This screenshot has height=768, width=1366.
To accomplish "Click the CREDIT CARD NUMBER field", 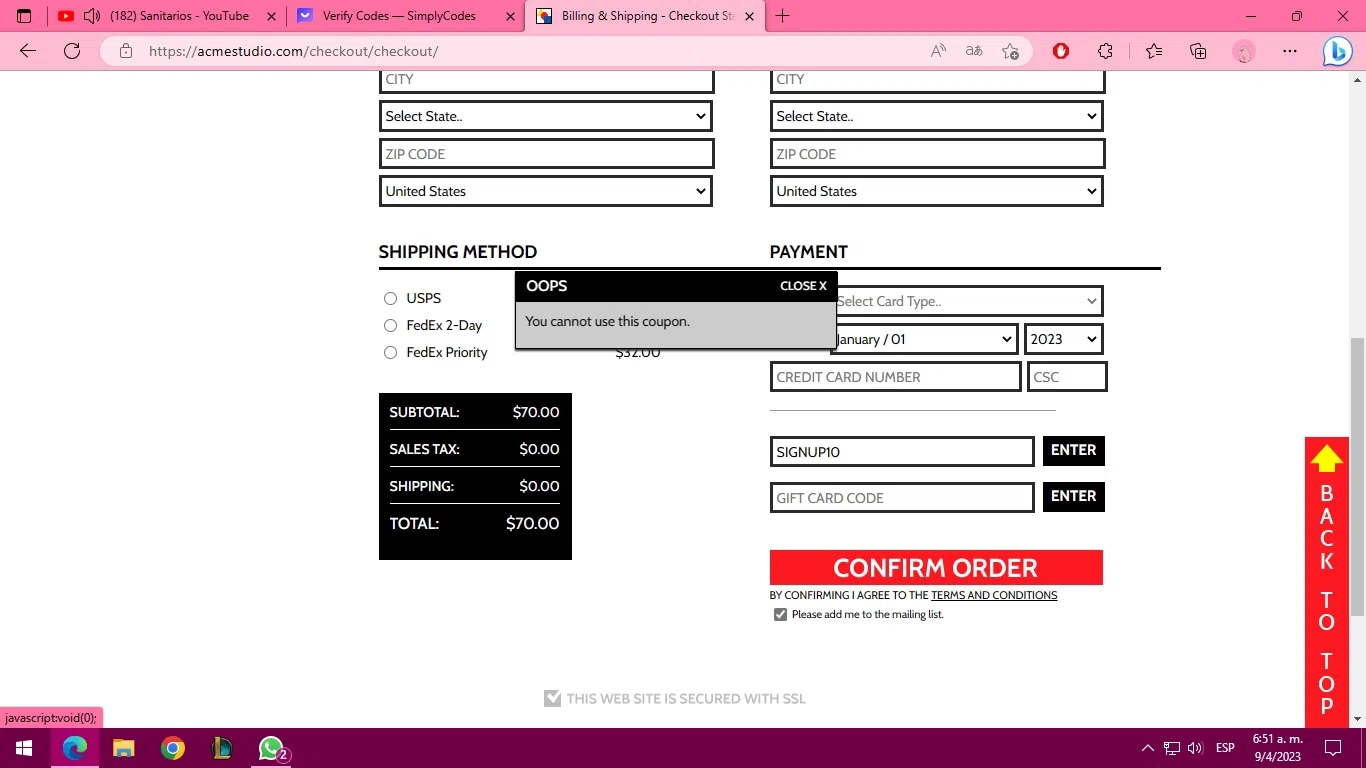I will 896,377.
